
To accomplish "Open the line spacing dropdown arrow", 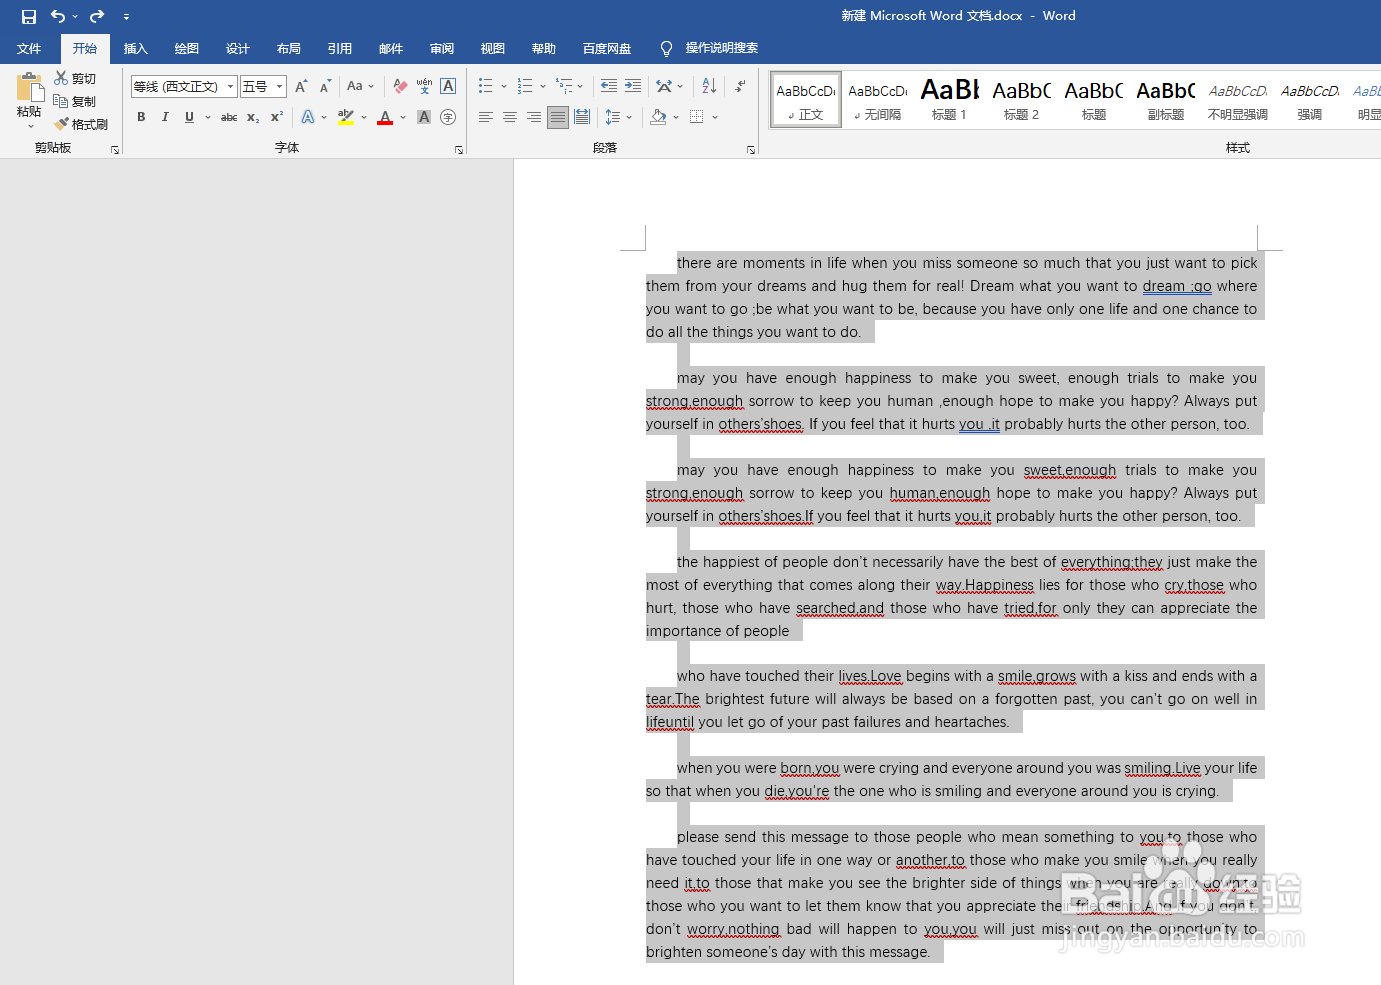I will point(629,117).
